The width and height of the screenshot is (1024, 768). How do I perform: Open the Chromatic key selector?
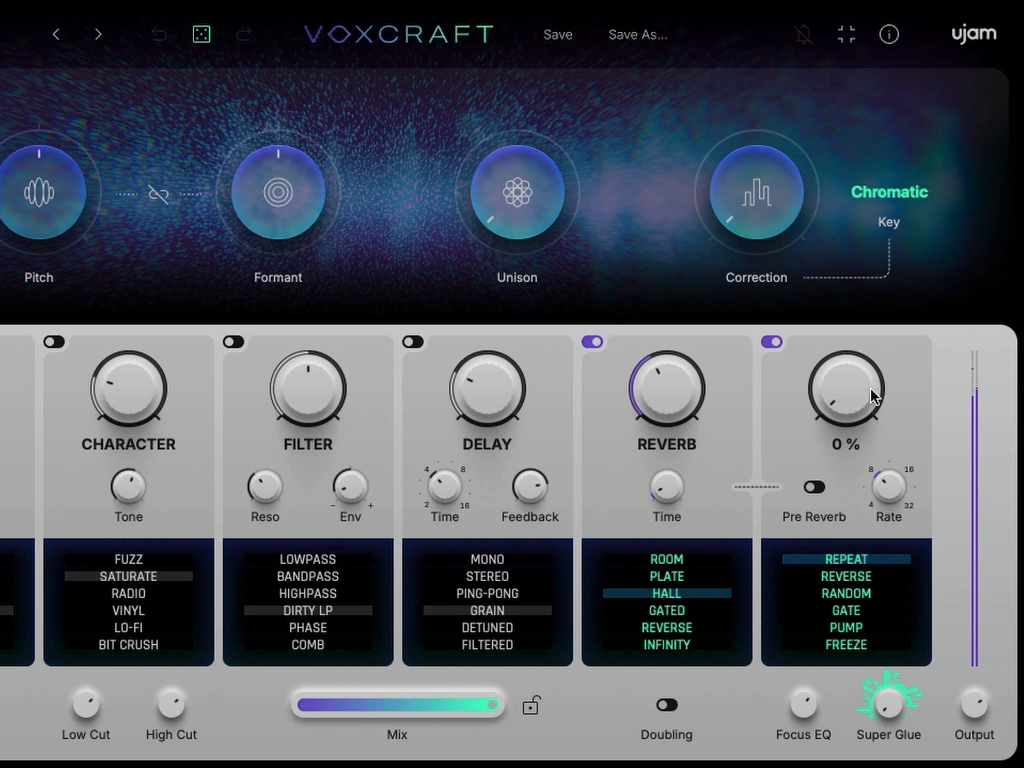(x=889, y=192)
